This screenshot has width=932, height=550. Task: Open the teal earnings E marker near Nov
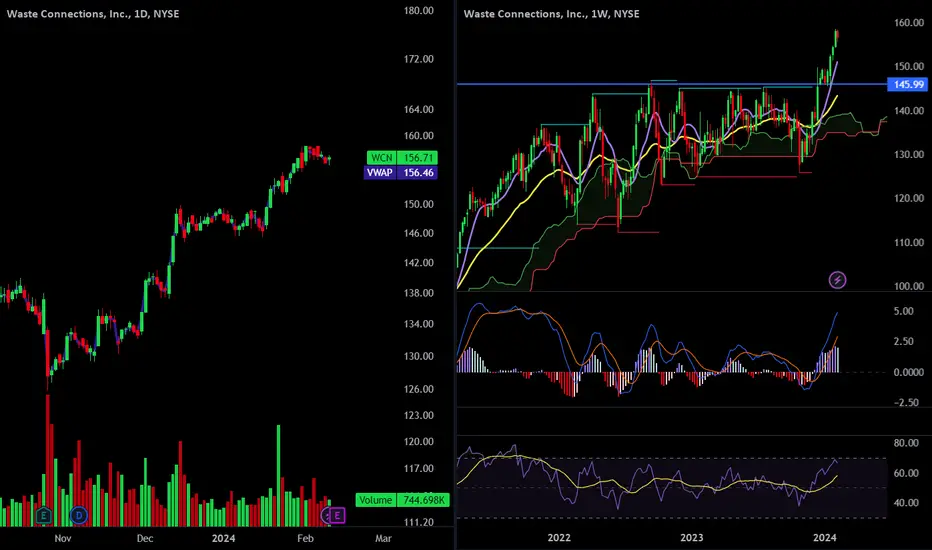point(43,516)
